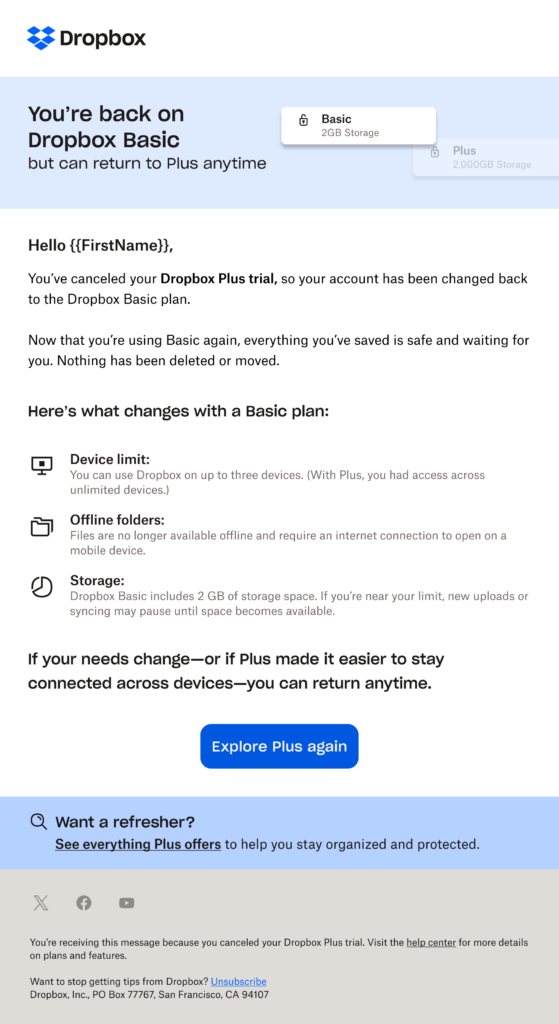Click the magnifier icon beside Want a refresher
Viewport: 559px width, 1024px height.
(x=39, y=821)
